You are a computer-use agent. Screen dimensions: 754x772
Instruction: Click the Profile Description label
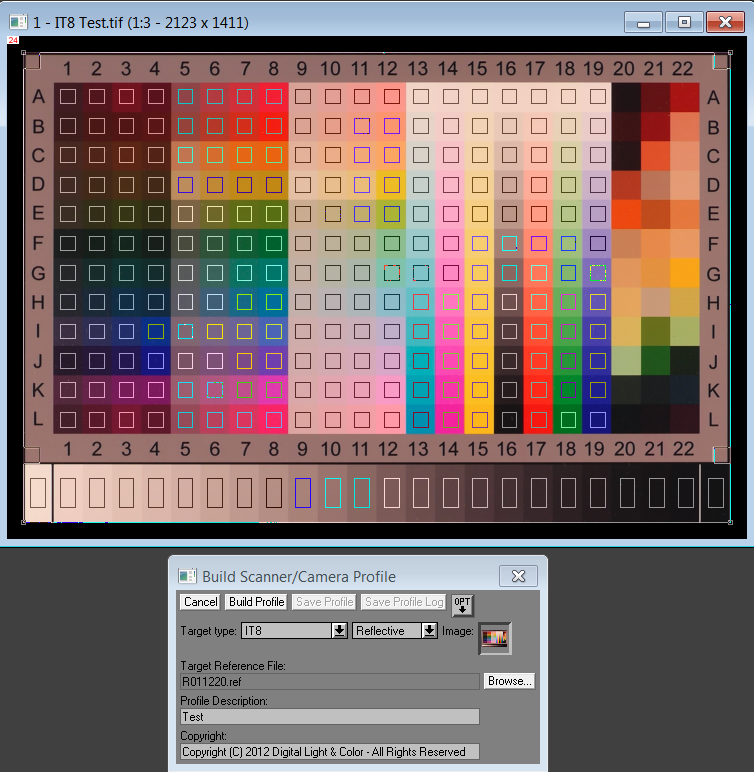(224, 701)
